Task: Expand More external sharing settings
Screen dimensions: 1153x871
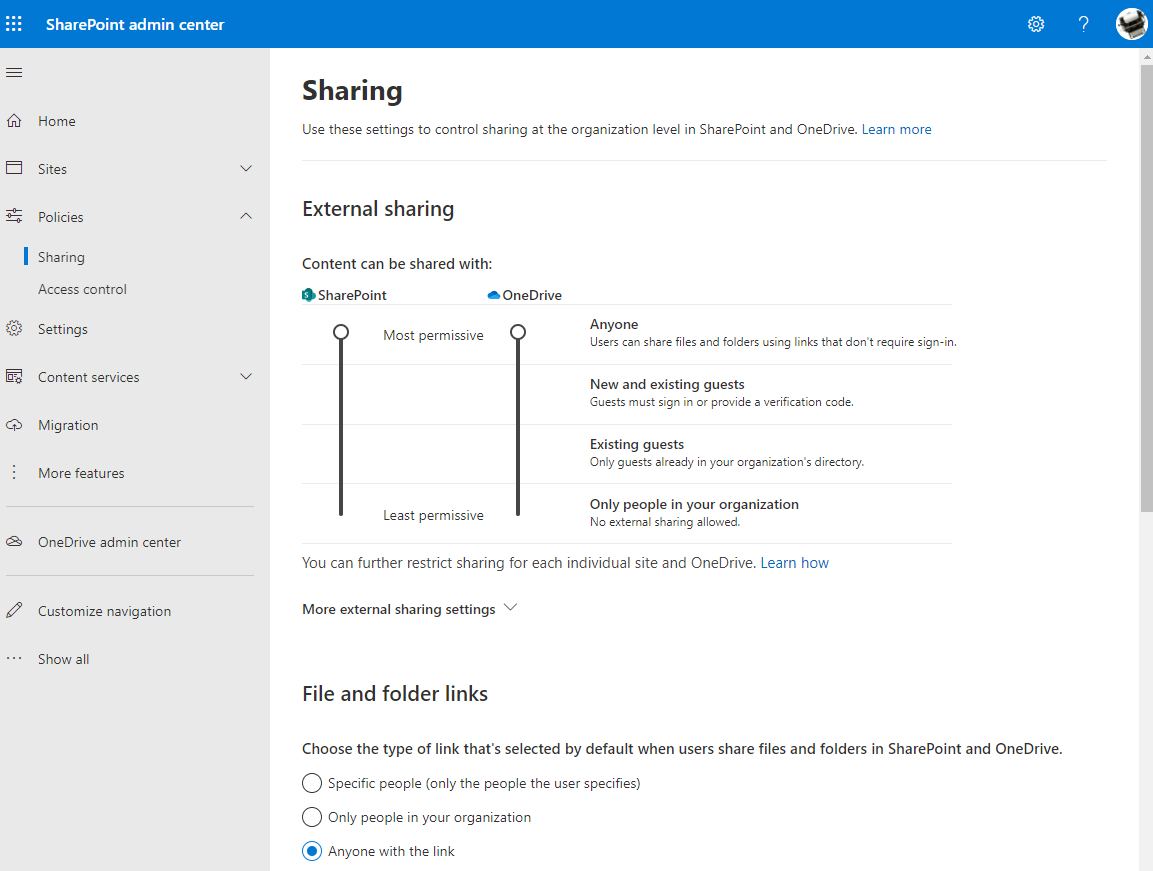Action: 410,609
